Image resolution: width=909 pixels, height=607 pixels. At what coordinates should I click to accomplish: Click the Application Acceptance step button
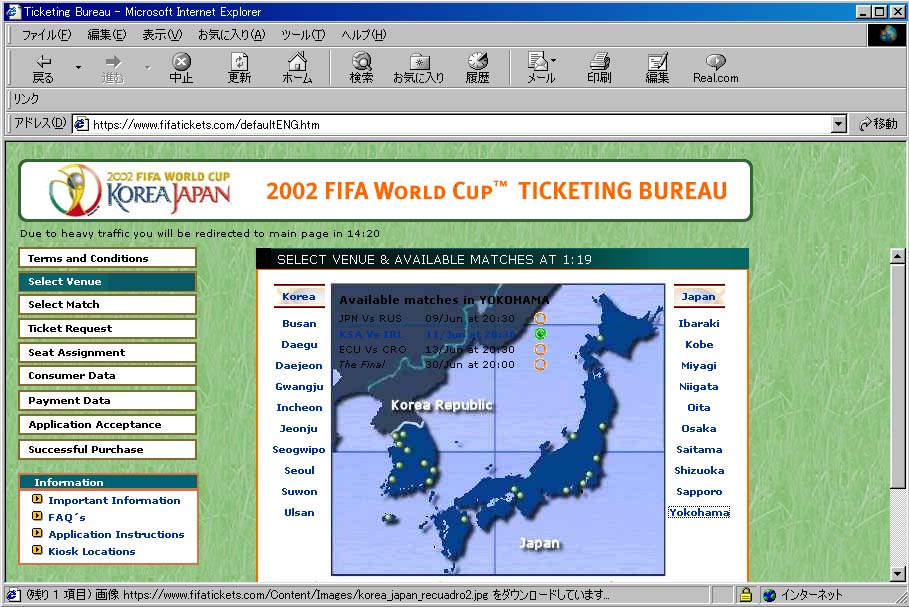coord(107,424)
